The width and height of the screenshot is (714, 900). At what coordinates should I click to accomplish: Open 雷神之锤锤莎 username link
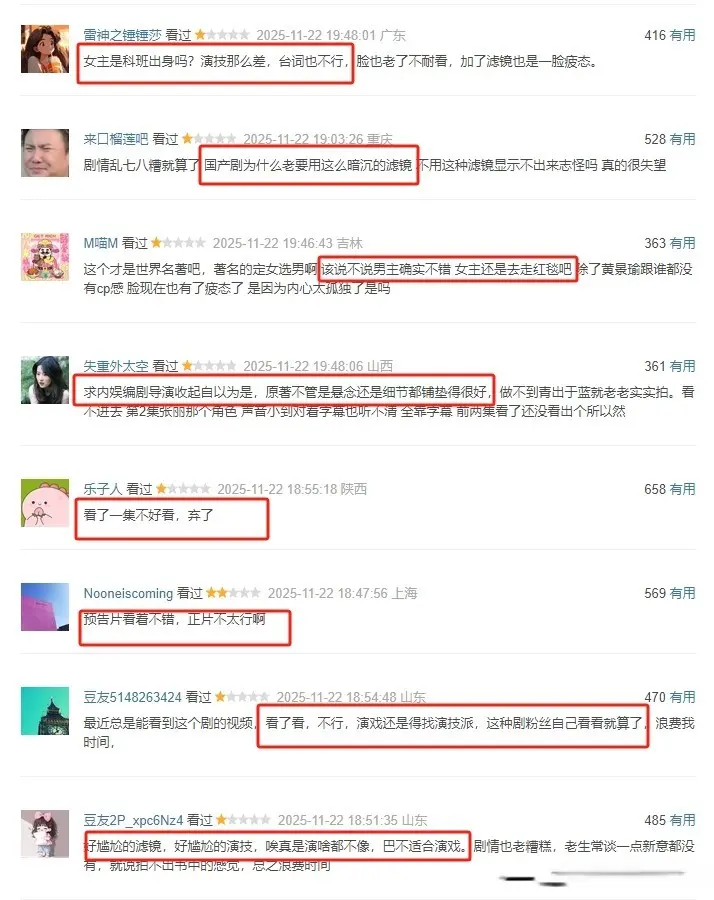(x=122, y=35)
